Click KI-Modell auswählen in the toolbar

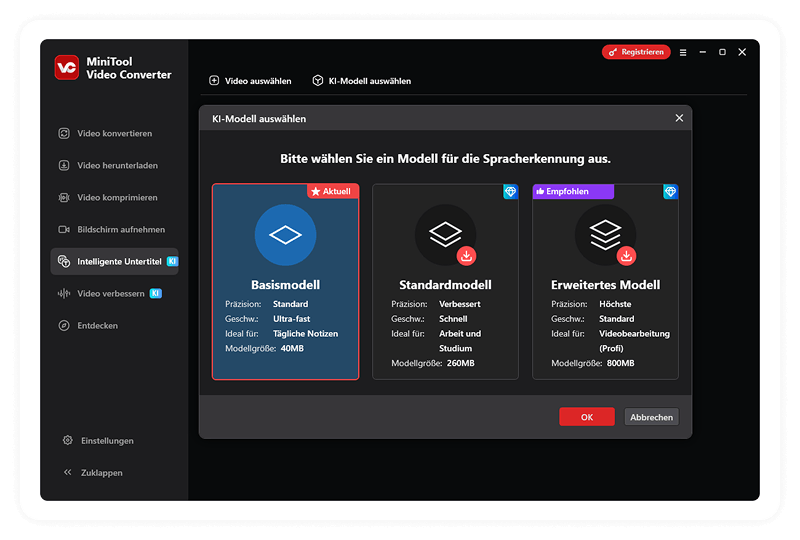click(362, 81)
